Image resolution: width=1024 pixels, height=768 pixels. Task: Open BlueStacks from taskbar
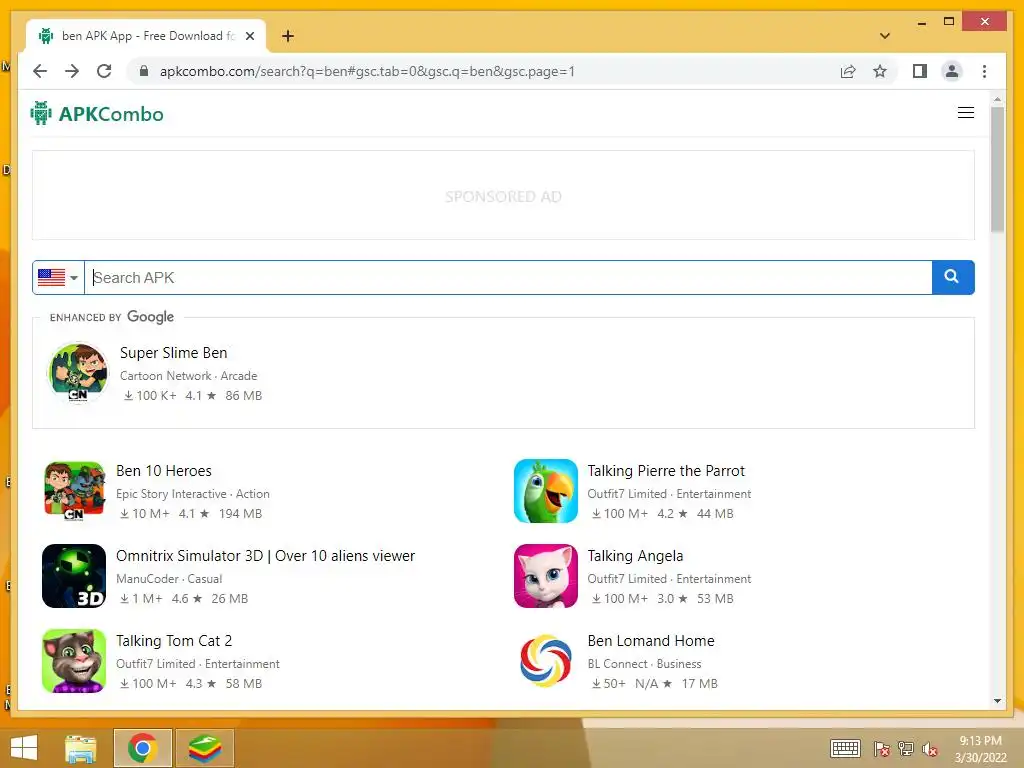(x=205, y=748)
